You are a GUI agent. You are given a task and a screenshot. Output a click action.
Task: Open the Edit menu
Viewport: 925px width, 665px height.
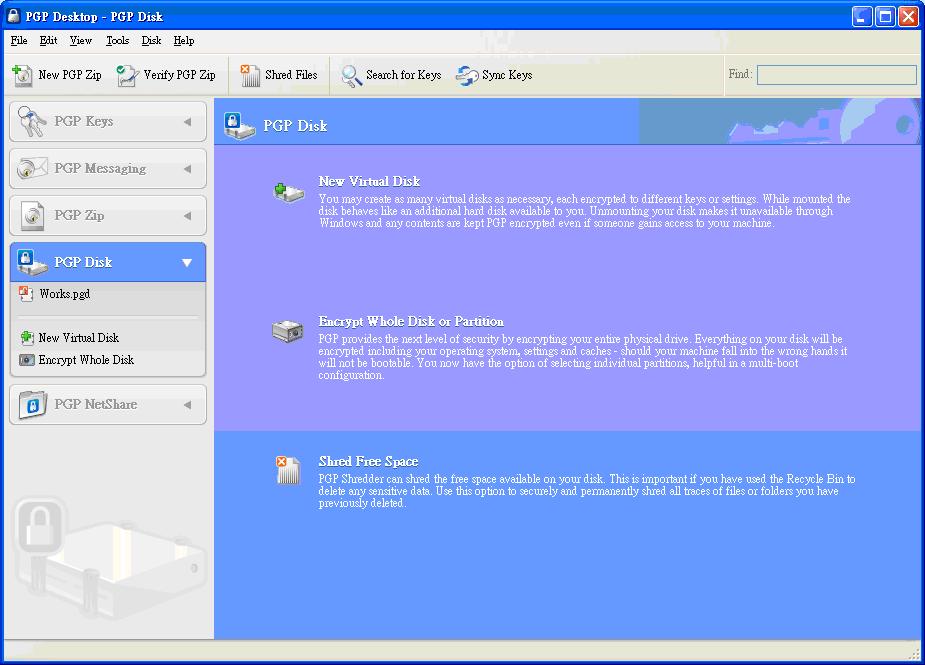[48, 40]
